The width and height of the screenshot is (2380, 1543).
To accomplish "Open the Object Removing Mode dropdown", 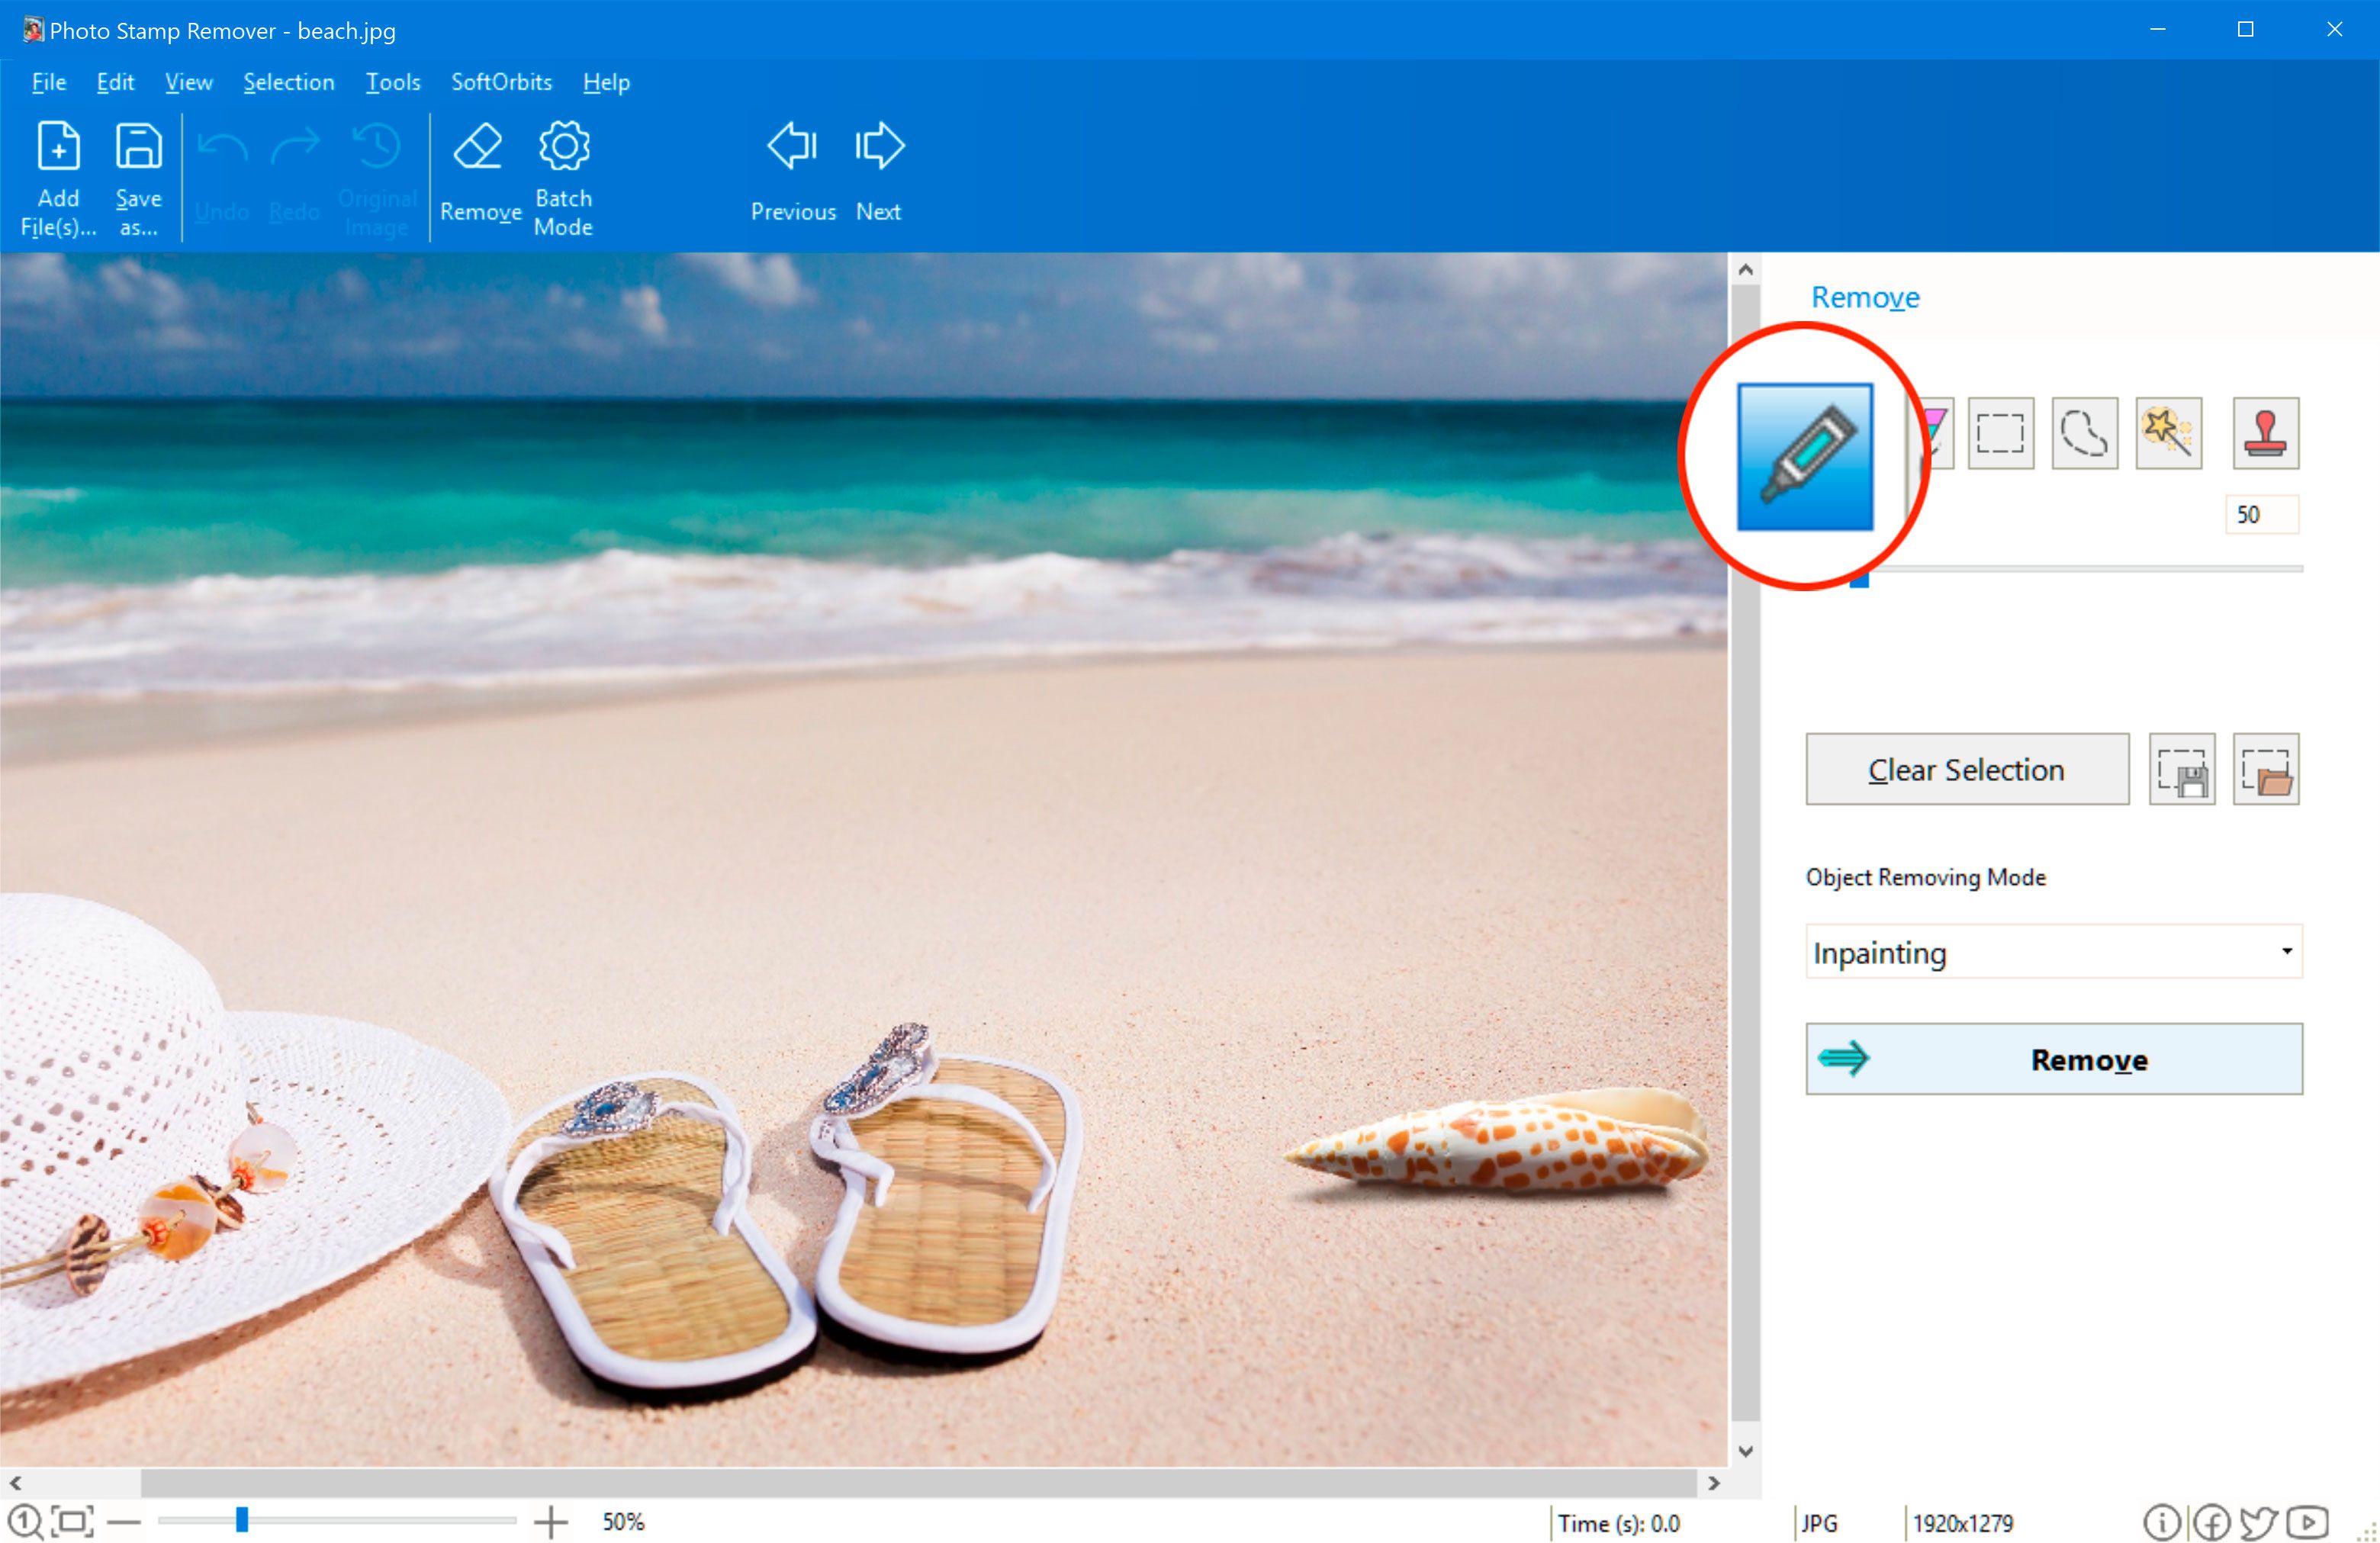I will pos(2056,952).
